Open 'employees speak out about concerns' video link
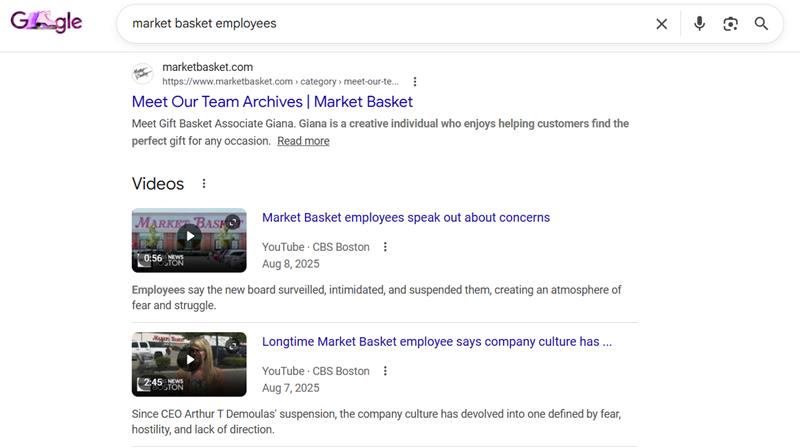Viewport: 800px width, 448px height. (x=405, y=217)
